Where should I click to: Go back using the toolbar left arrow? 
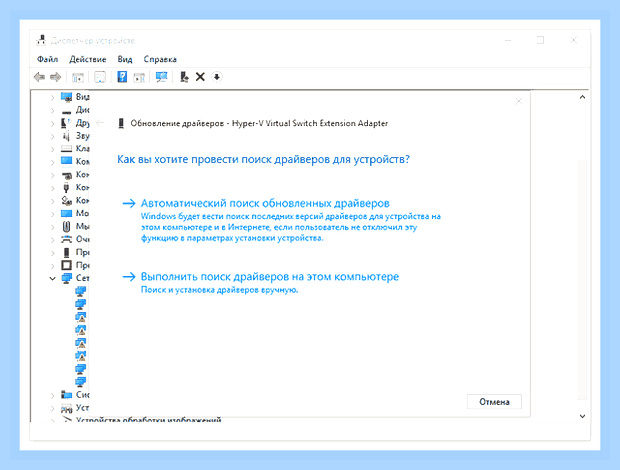point(39,77)
